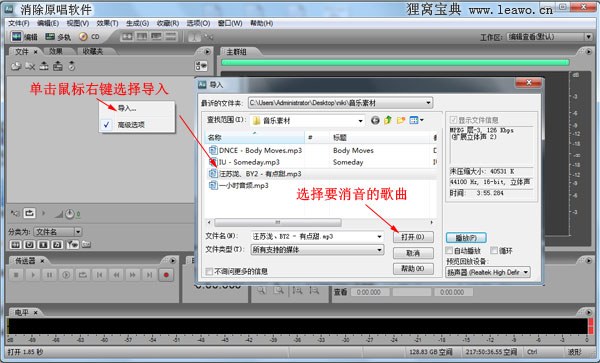Sort file list by 标题 column
Viewport: 600px width, 363px height.
click(x=380, y=137)
